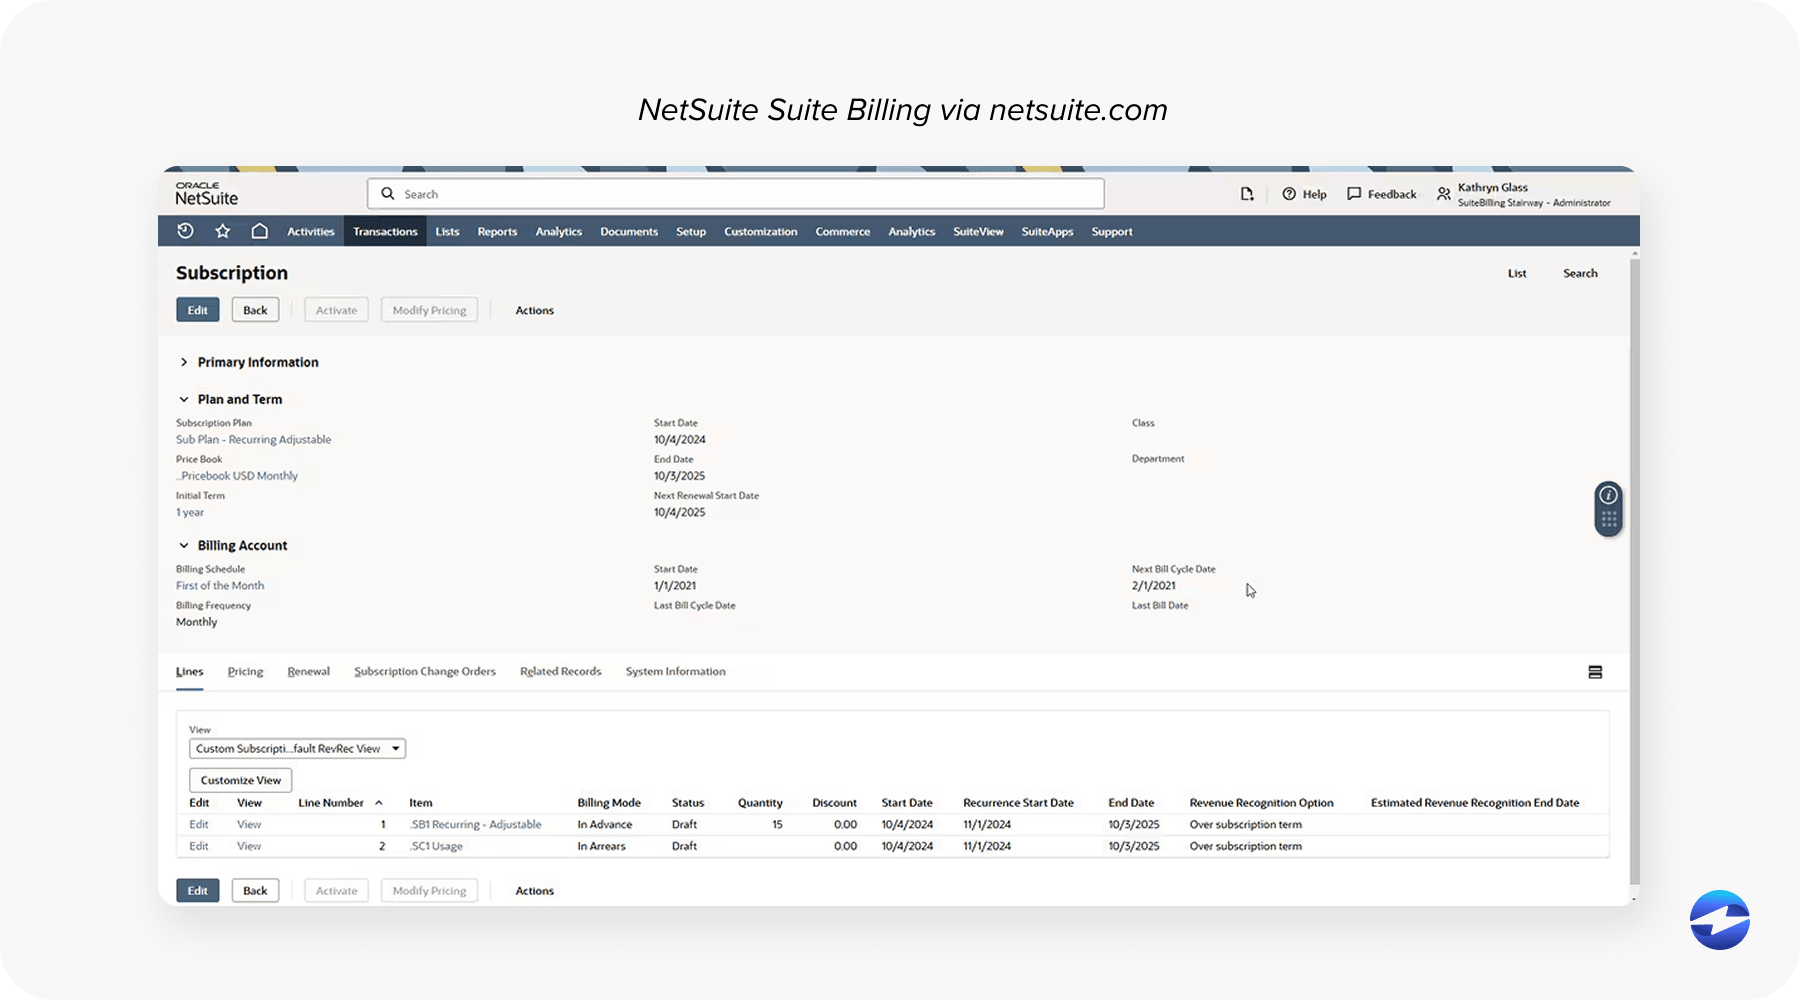The height and width of the screenshot is (1000, 1800).
Task: Open the Setup menu
Action: pyautogui.click(x=691, y=231)
